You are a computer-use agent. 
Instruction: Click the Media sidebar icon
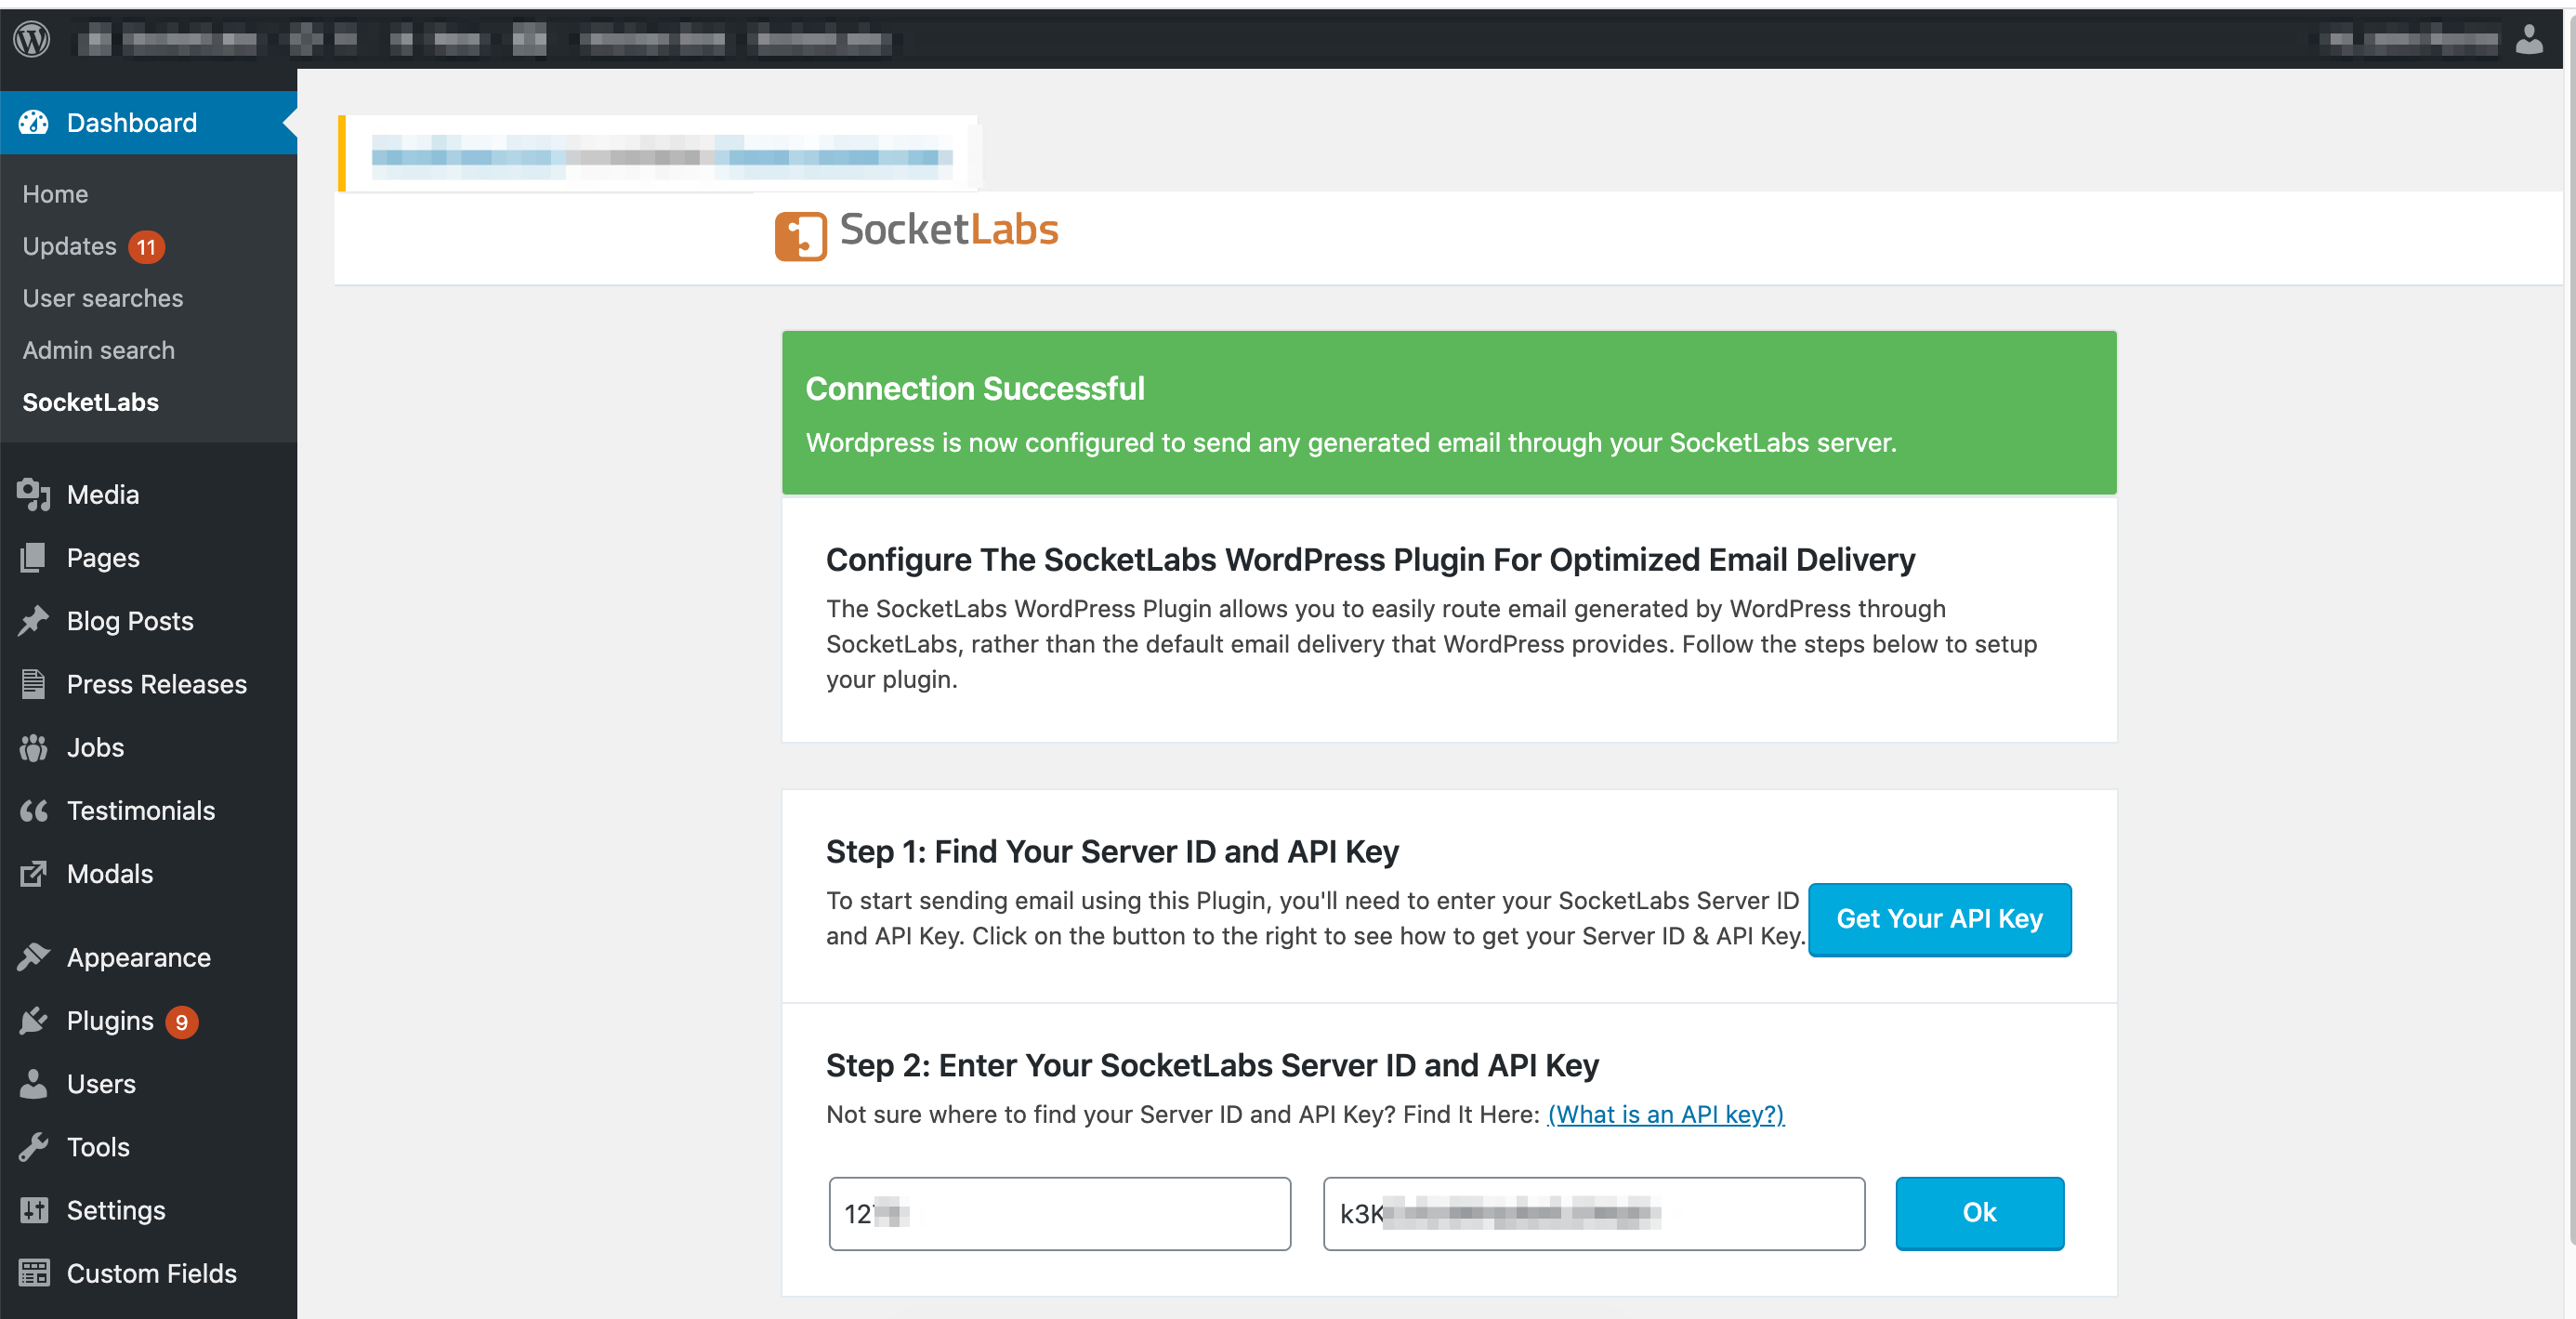(33, 495)
